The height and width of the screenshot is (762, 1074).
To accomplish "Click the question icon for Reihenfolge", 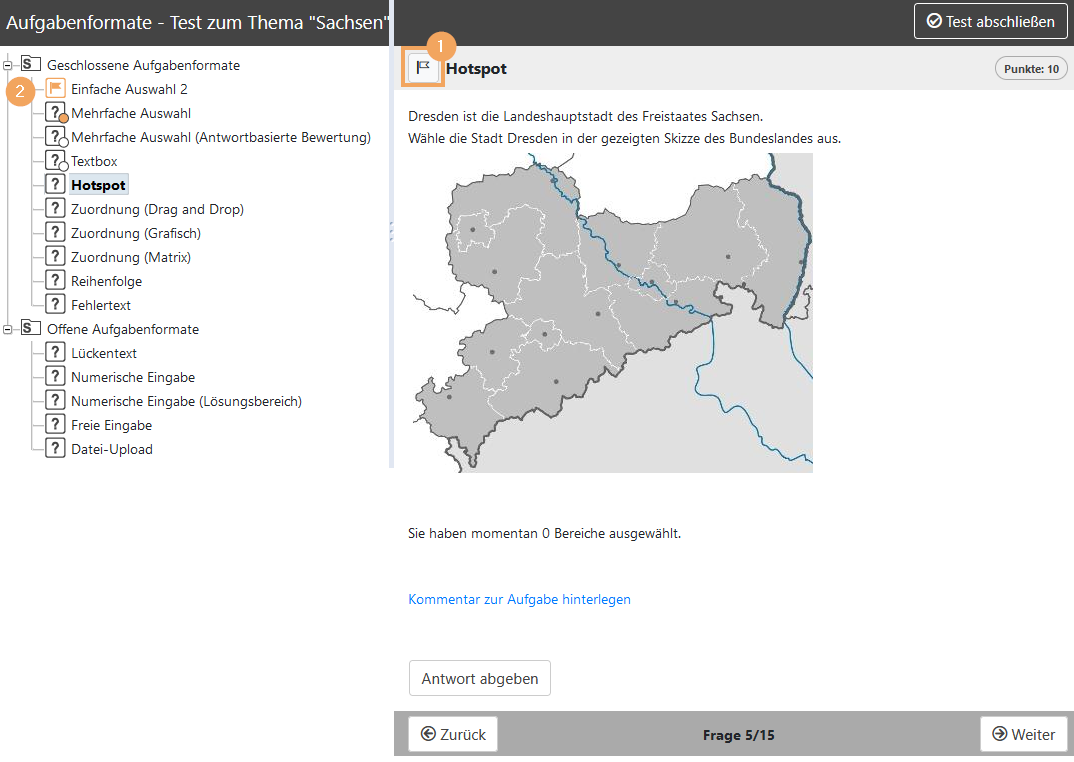I will pyautogui.click(x=56, y=281).
